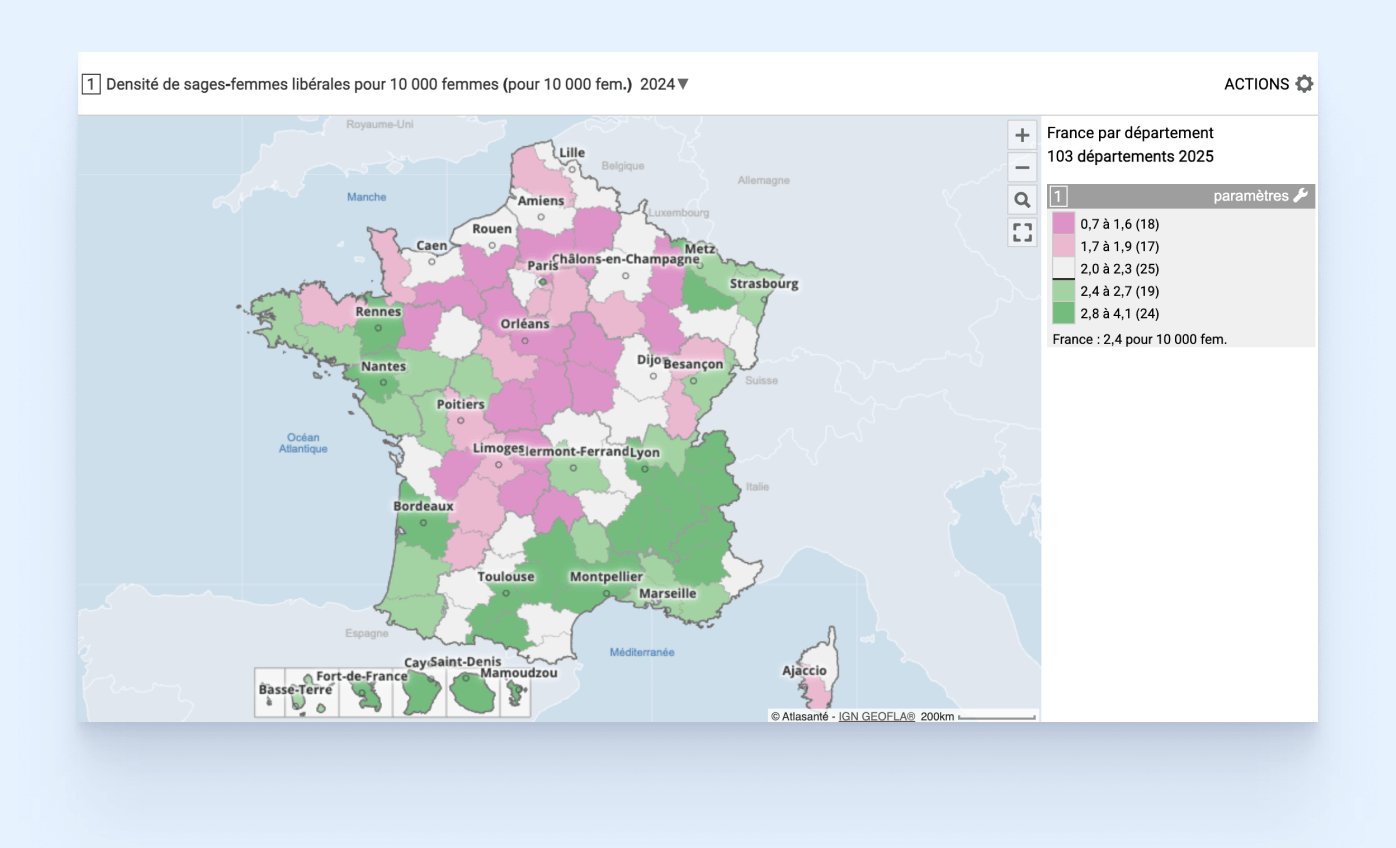
Task: Click the Mamoudzou inset map
Action: (515, 692)
